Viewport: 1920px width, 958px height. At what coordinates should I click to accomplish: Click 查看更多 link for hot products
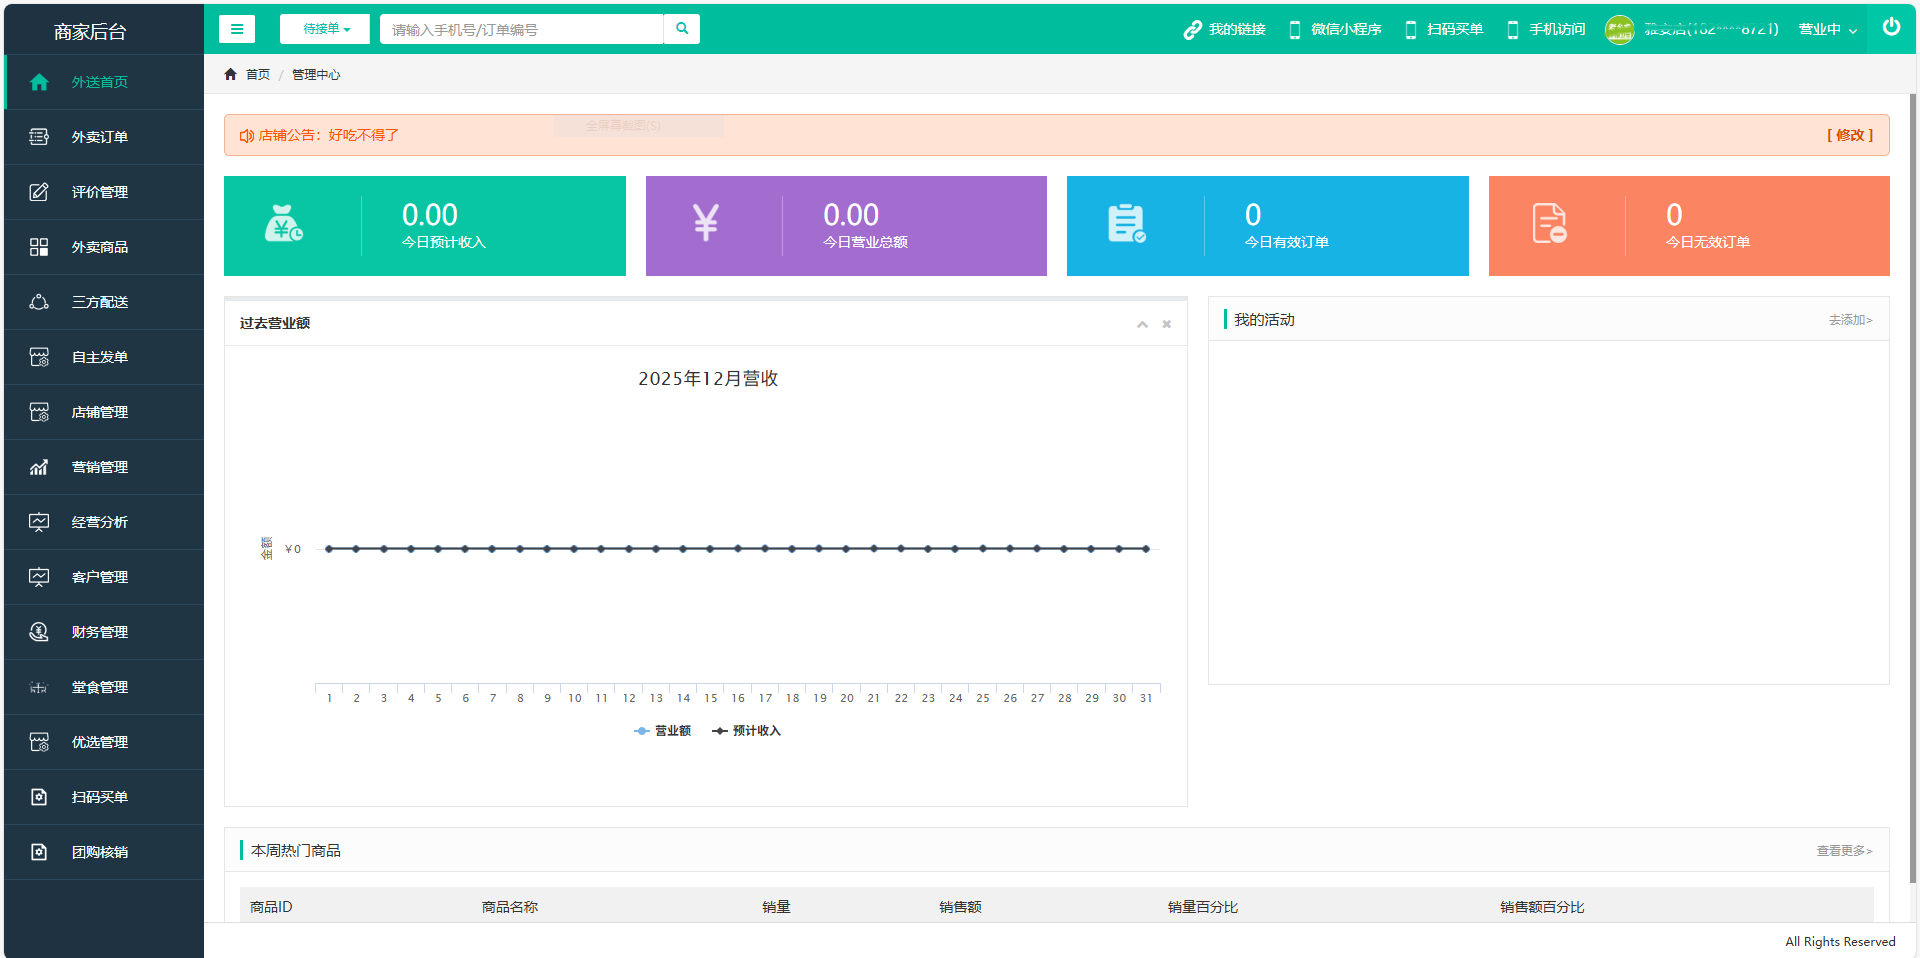[x=1844, y=851]
